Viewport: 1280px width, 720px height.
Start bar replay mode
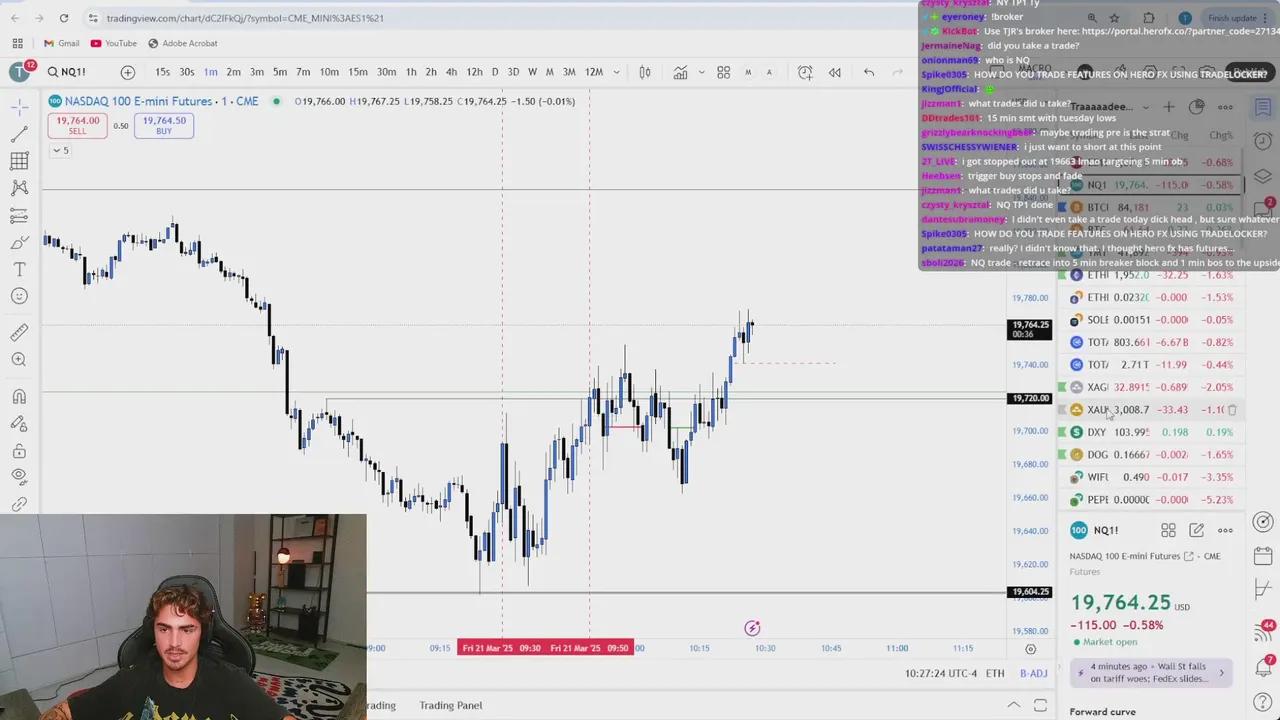coord(835,72)
